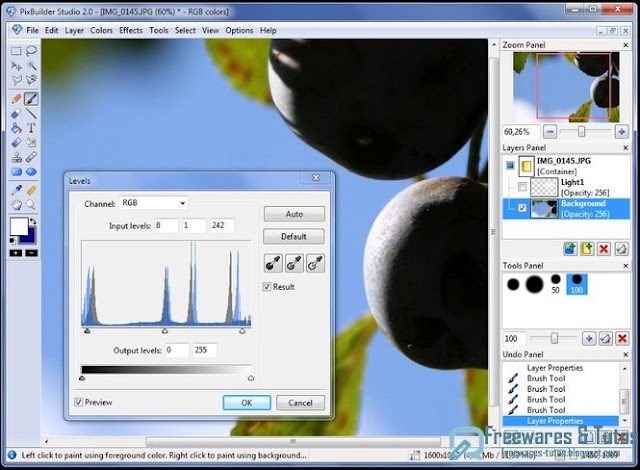This screenshot has width=640, height=470.
Task: Select the Paint Bucket fill tool
Action: point(16,128)
